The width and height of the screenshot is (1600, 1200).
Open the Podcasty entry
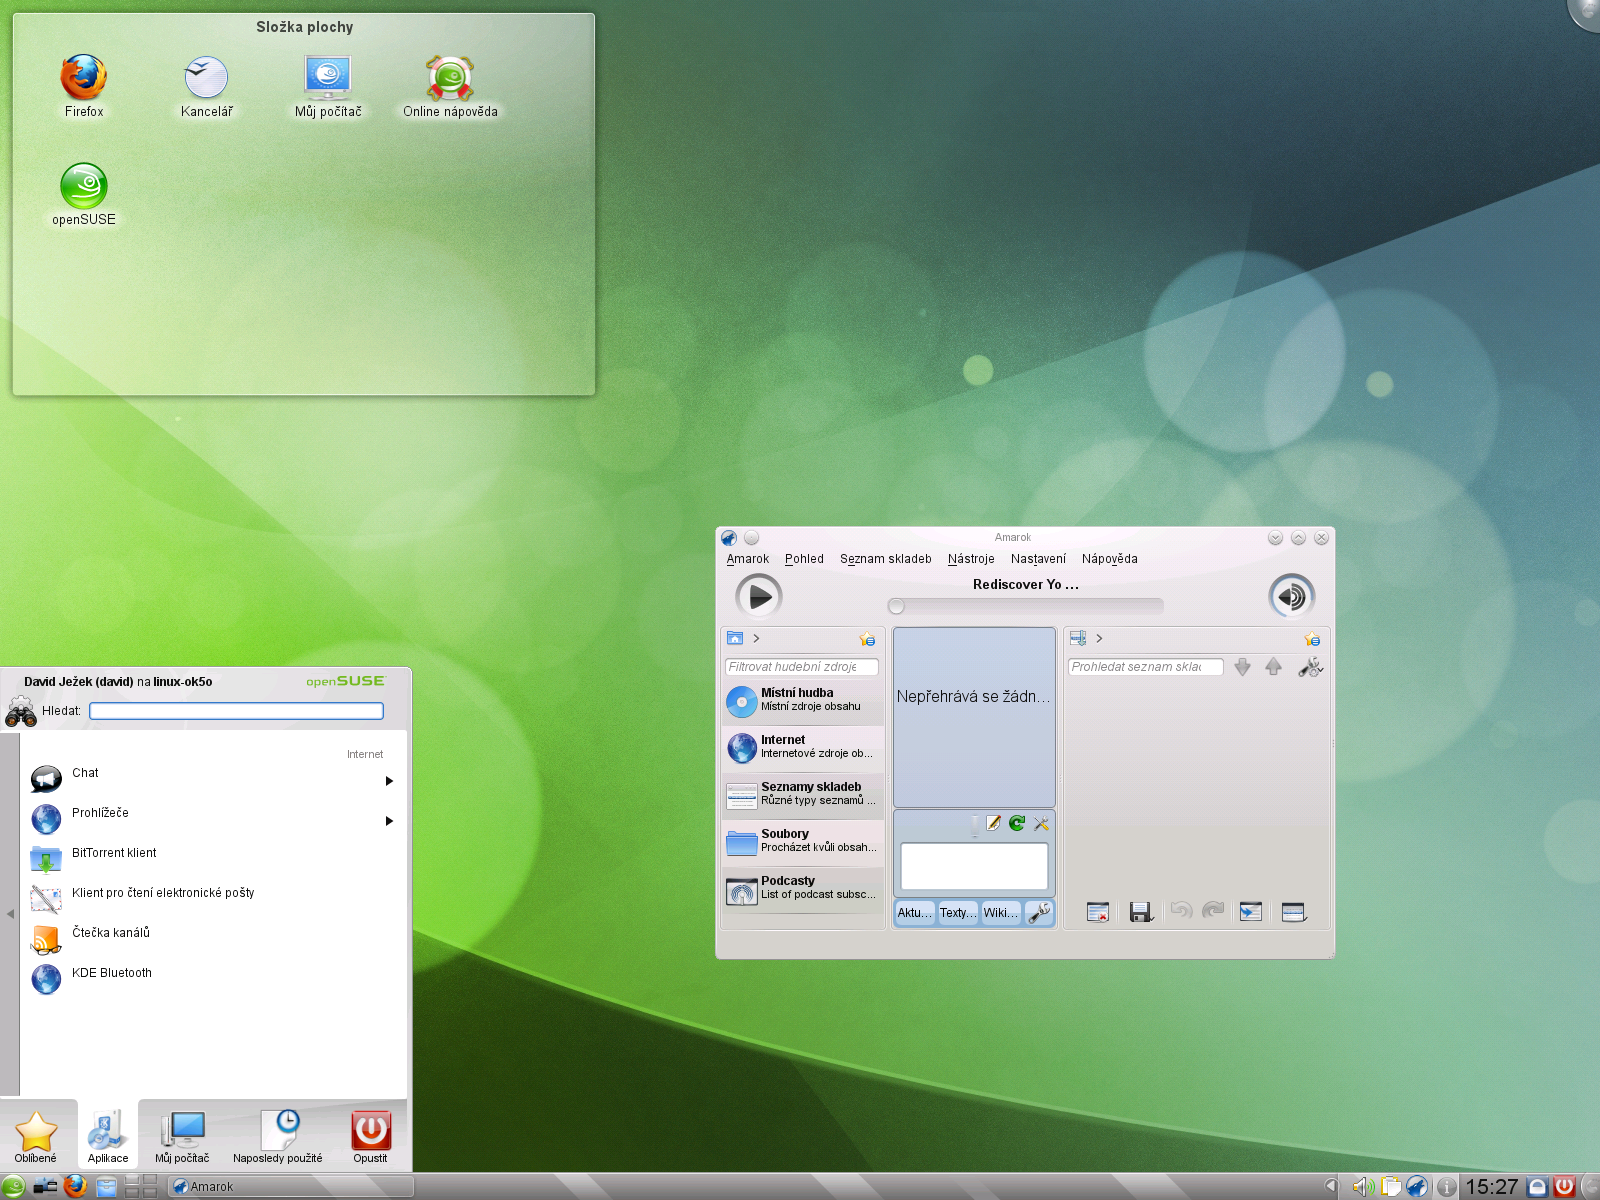[x=803, y=889]
